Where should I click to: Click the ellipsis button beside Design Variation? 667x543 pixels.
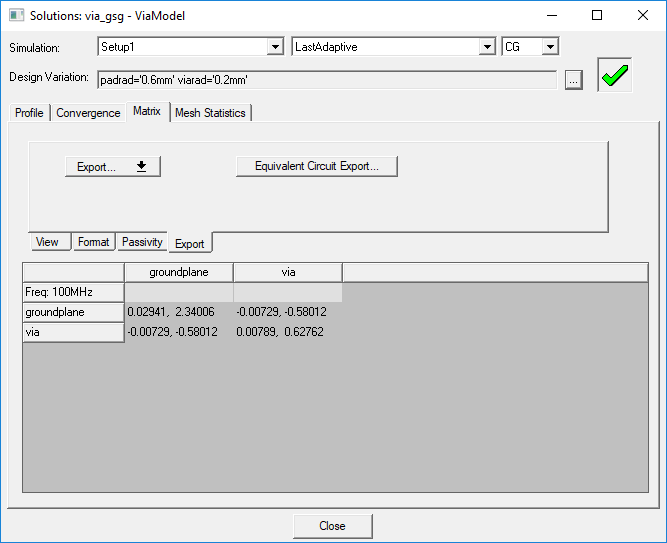coord(573,81)
